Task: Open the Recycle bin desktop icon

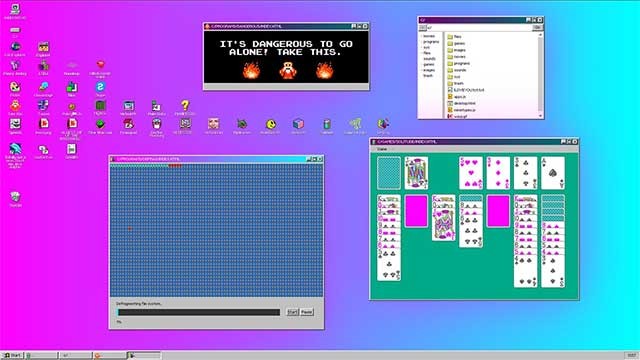Action: [x=15, y=196]
